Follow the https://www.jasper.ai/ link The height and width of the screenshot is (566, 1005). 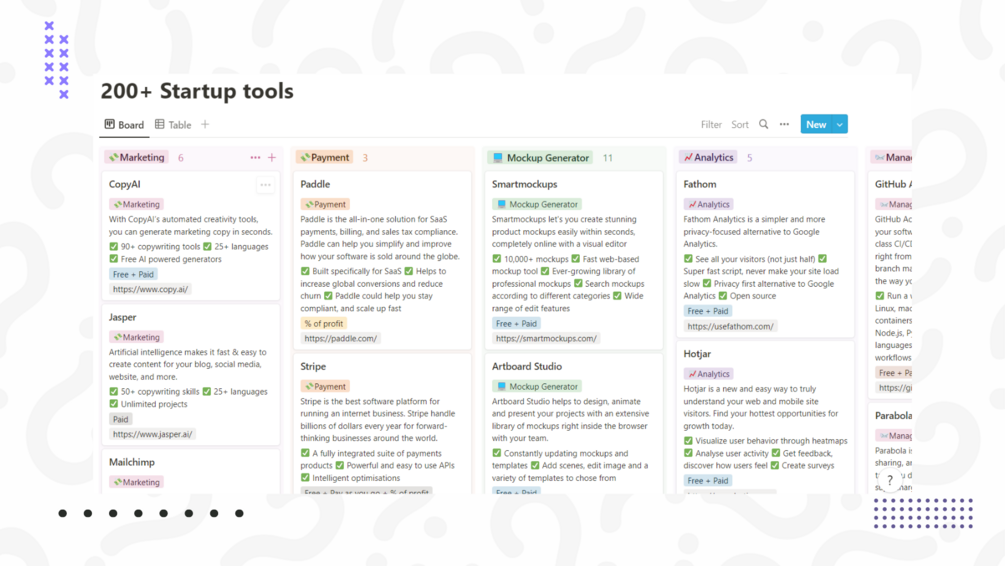coord(153,435)
